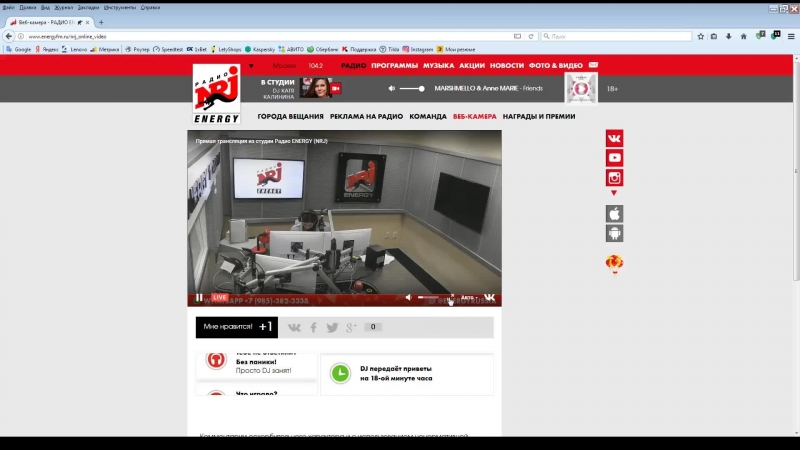800x450 pixels.
Task: Click the DJ Катя Калинина photo
Action: [315, 88]
